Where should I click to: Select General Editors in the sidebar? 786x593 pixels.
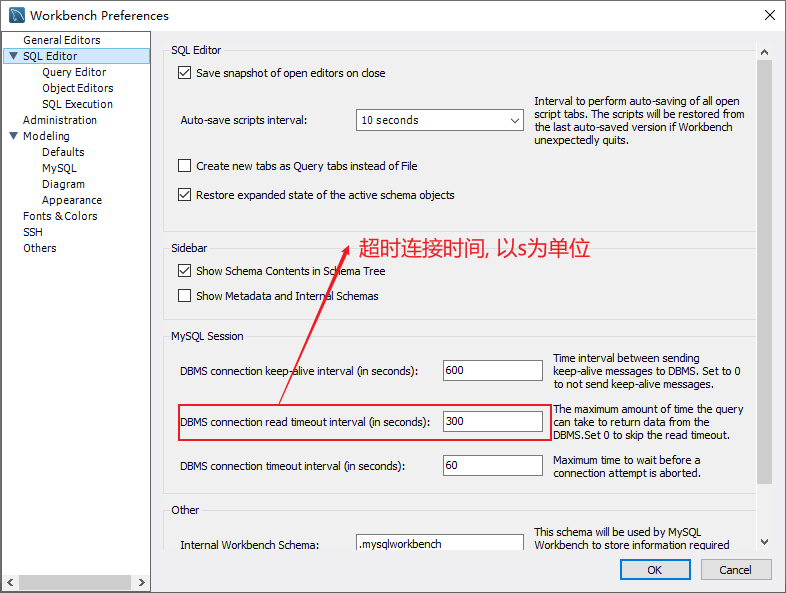[x=62, y=40]
